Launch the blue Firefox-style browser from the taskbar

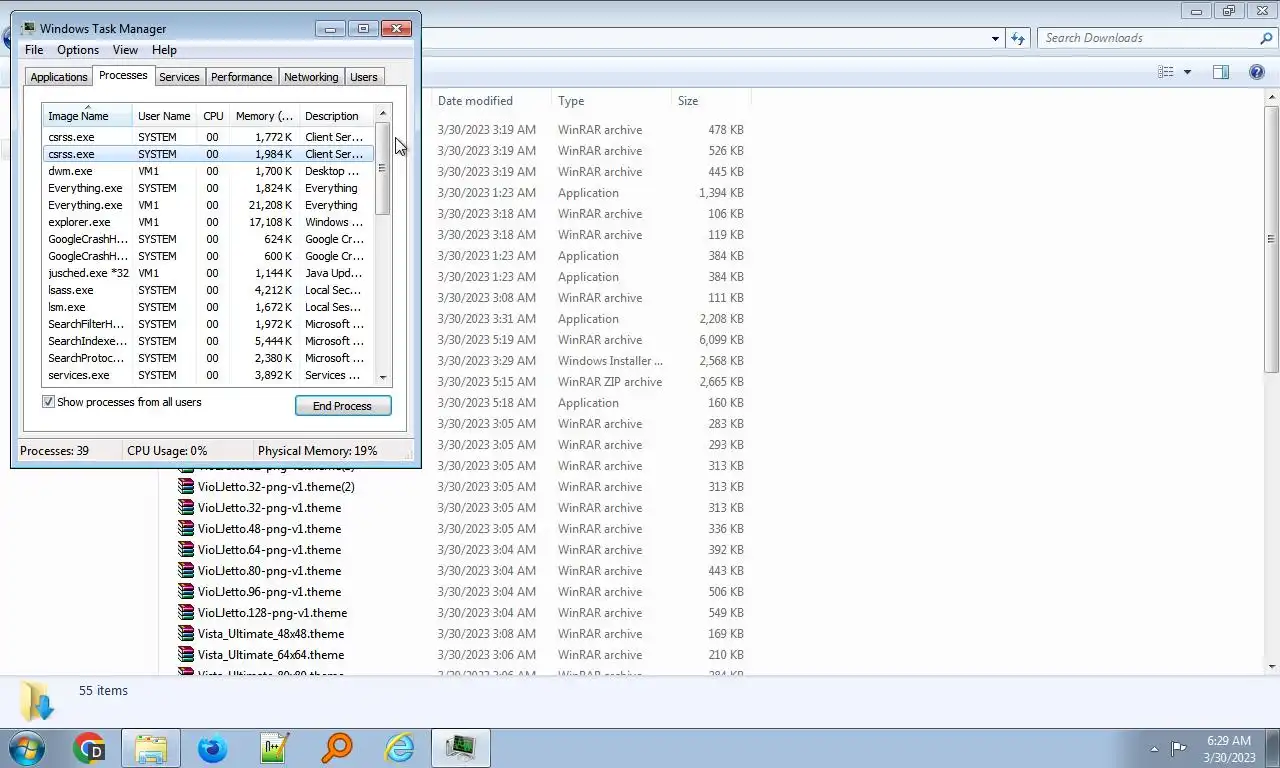(212, 748)
